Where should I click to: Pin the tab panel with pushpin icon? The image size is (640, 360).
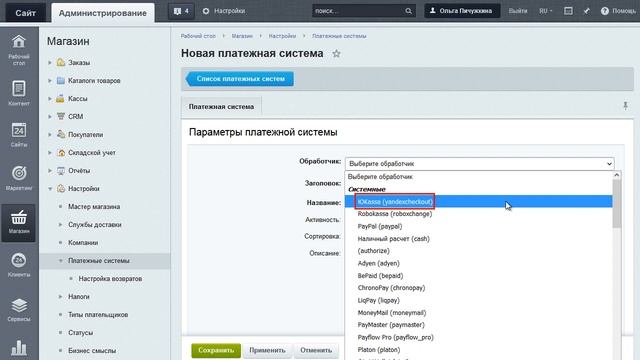[x=625, y=106]
